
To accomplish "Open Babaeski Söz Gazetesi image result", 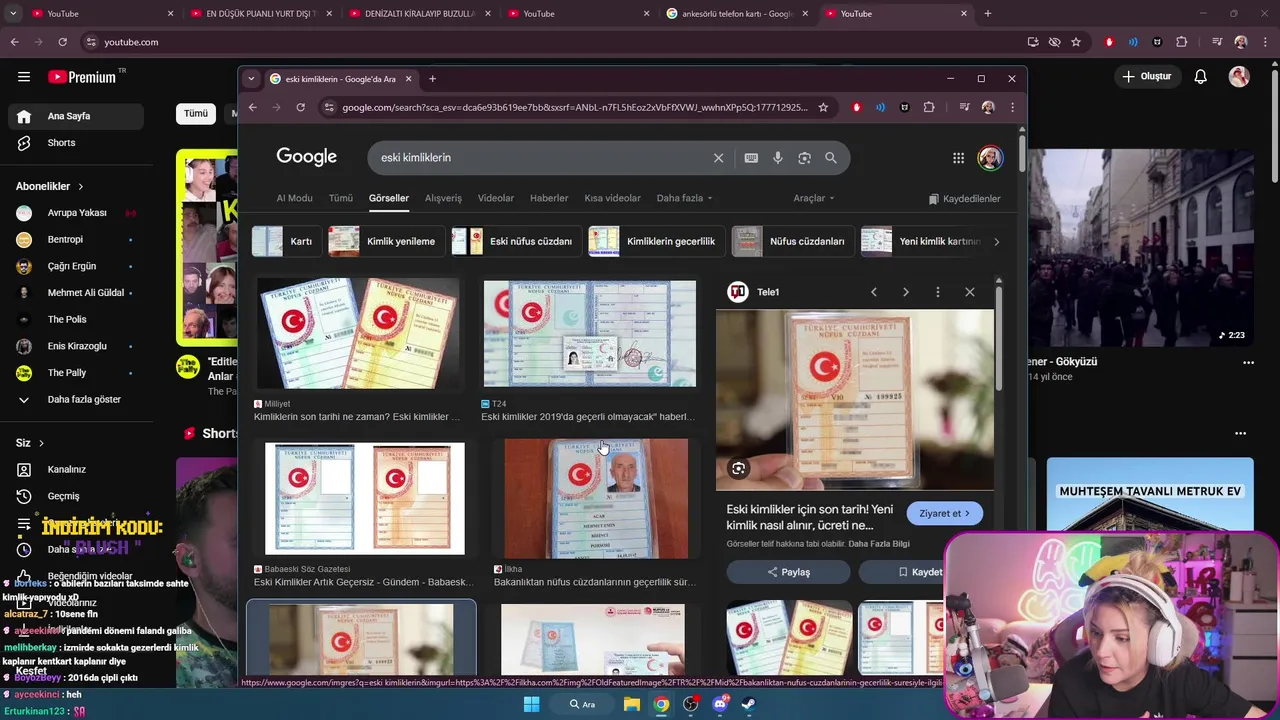I will pyautogui.click(x=364, y=498).
